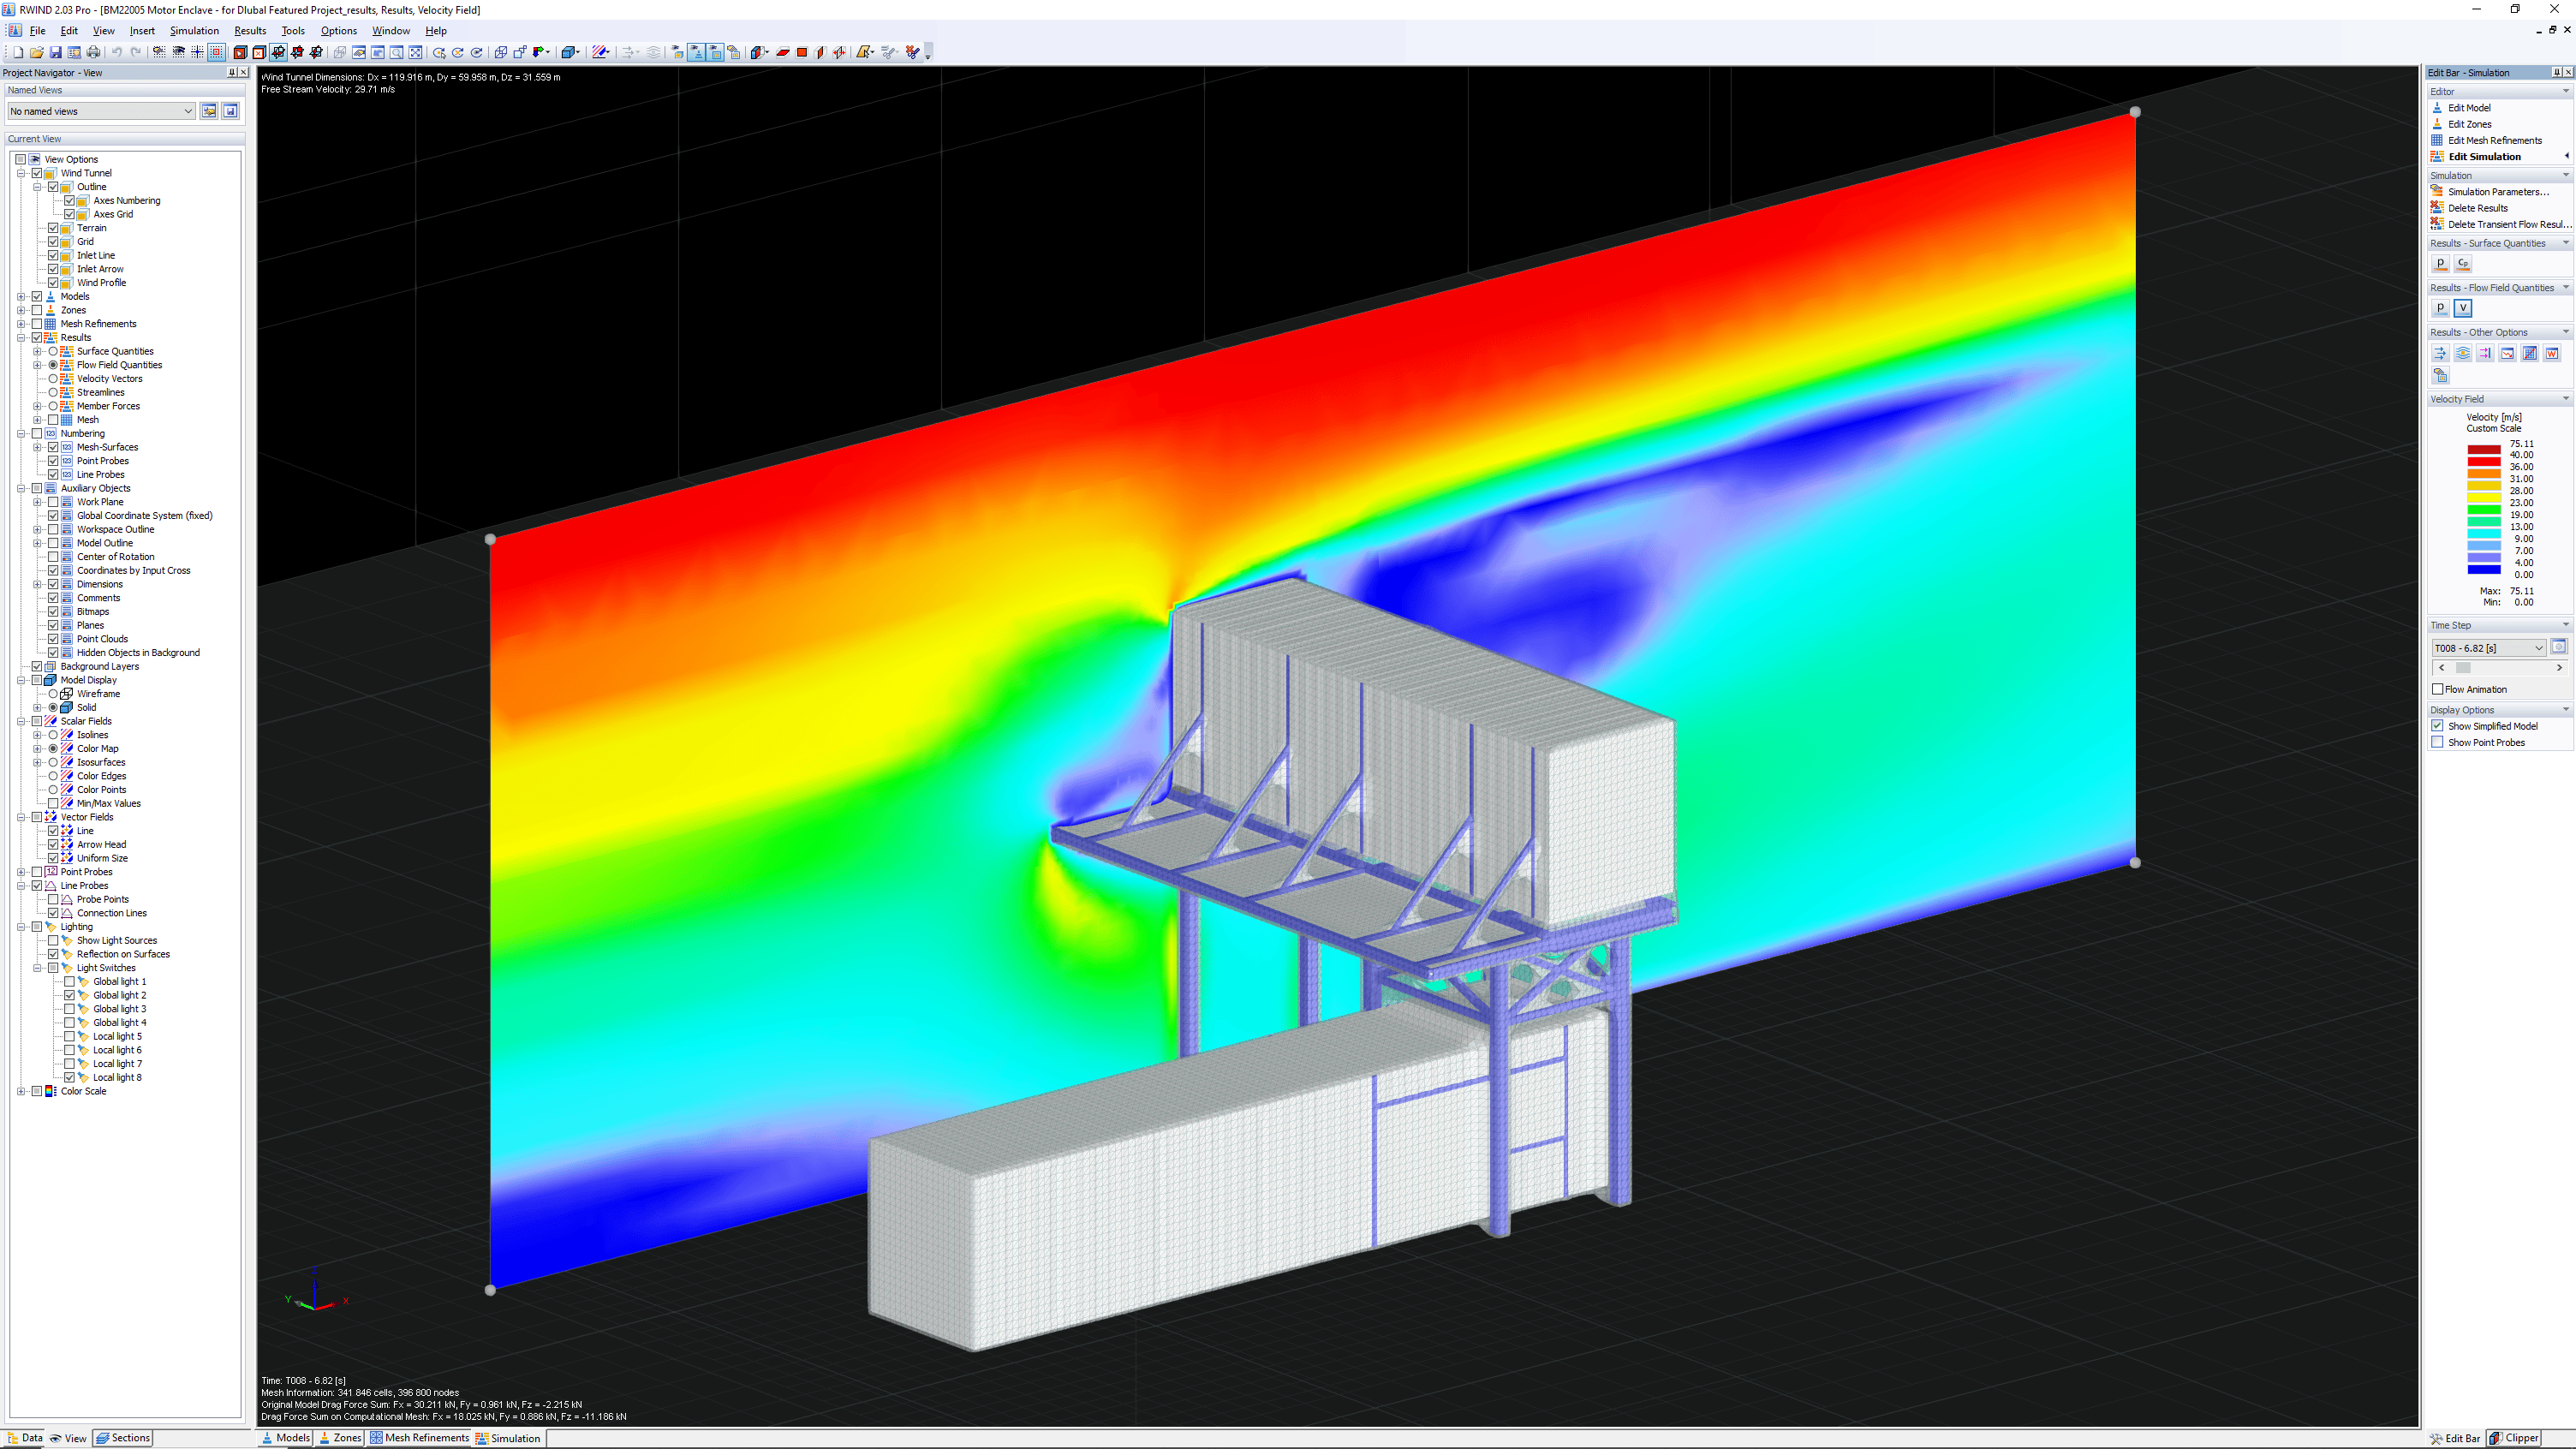This screenshot has height=1449, width=2576.
Task: Select the Cp surface pressure coefficient result
Action: (2463, 263)
